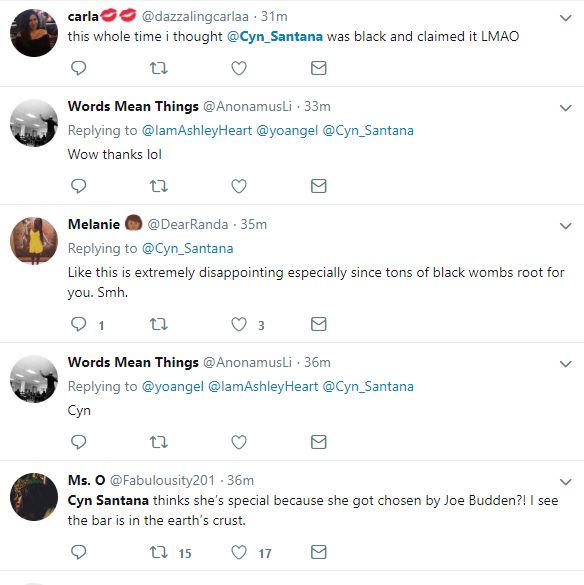This screenshot has height=585, width=584.
Task: View Melanie's profile picture avatar
Action: coord(34,241)
